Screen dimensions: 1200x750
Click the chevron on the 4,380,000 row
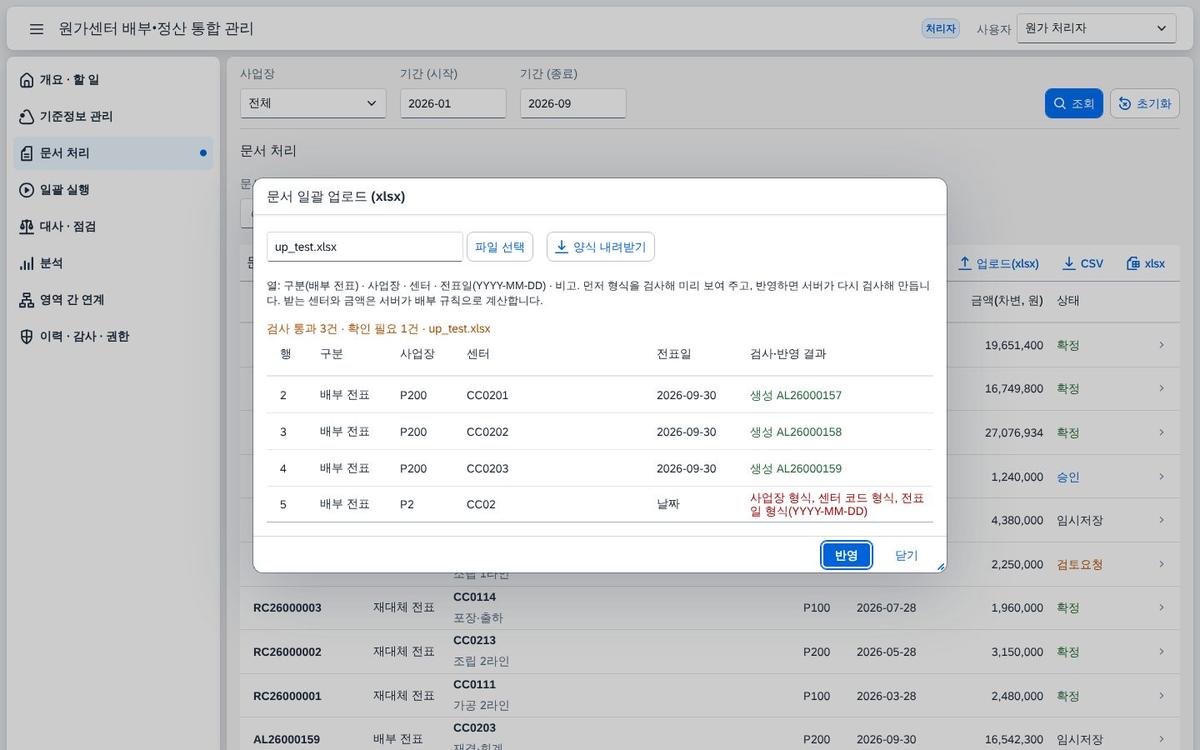[1161, 520]
